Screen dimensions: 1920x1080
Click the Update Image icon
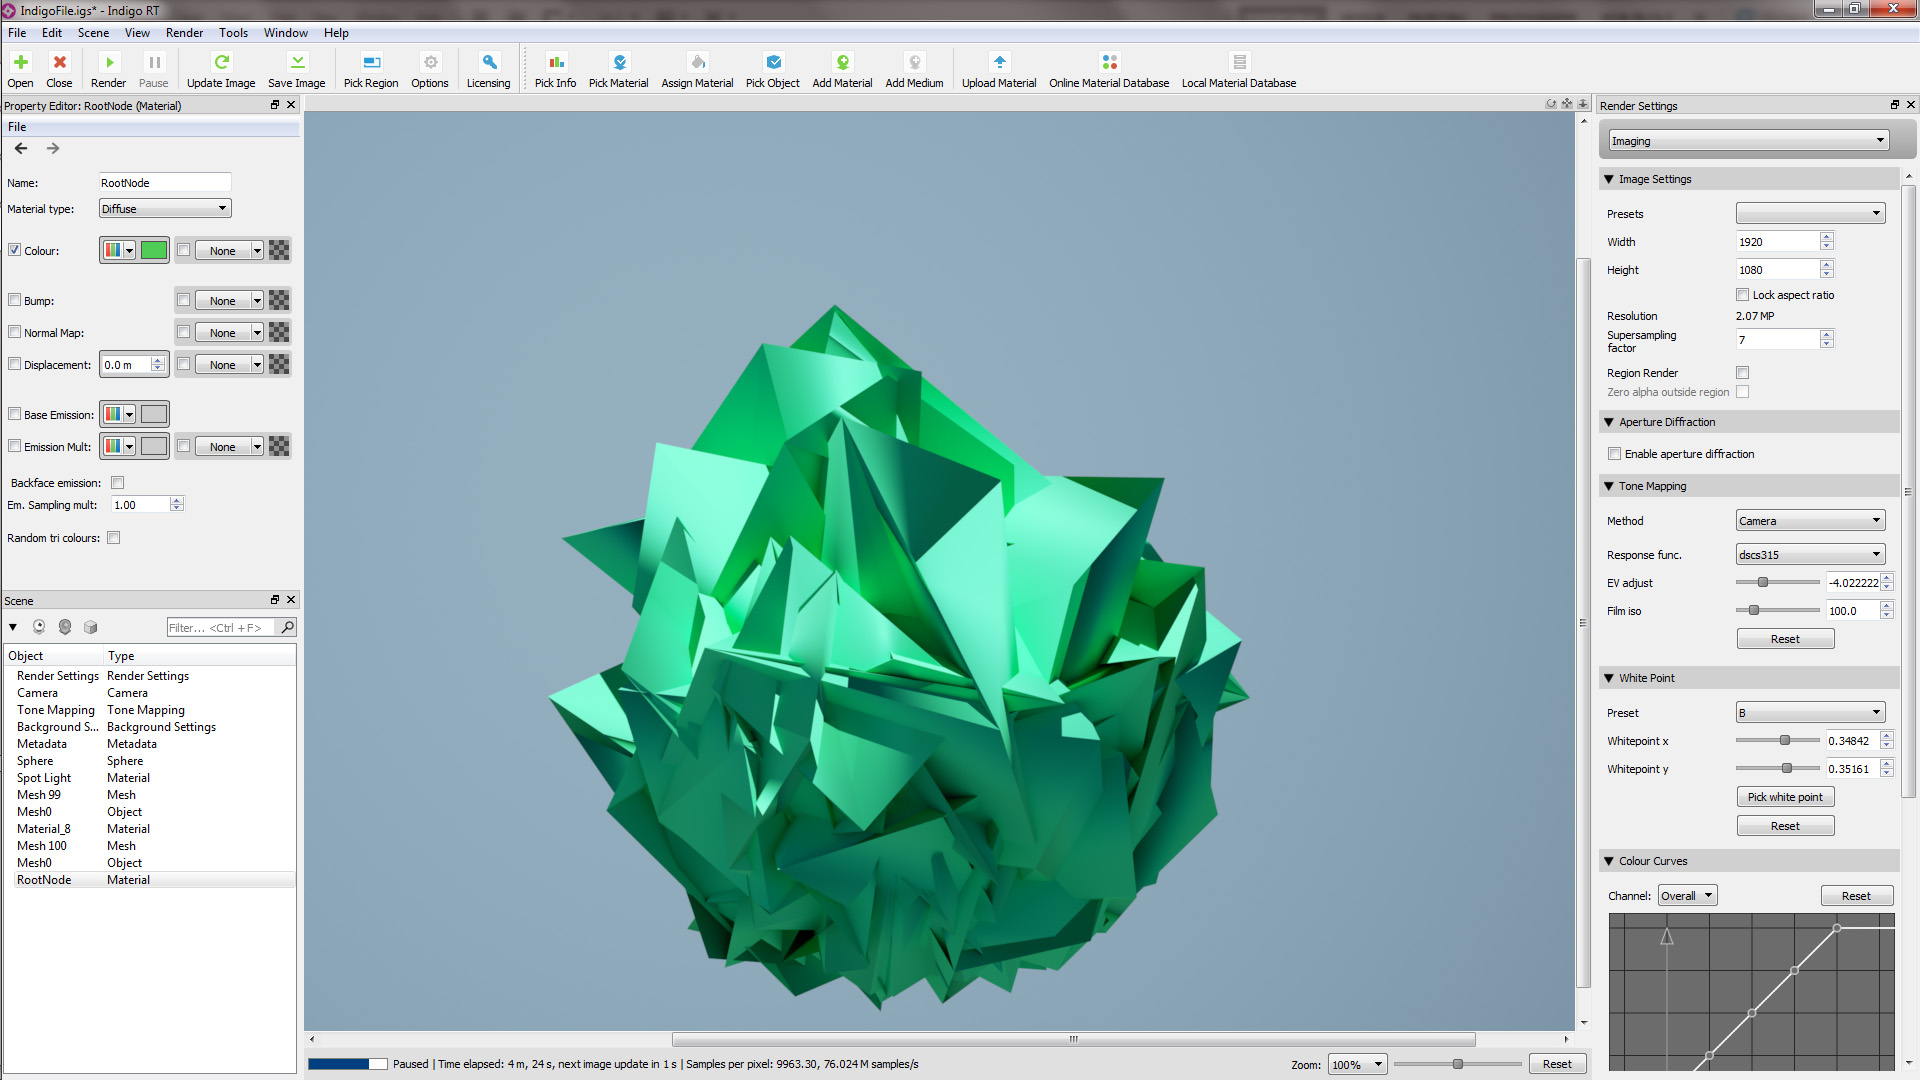[x=221, y=62]
